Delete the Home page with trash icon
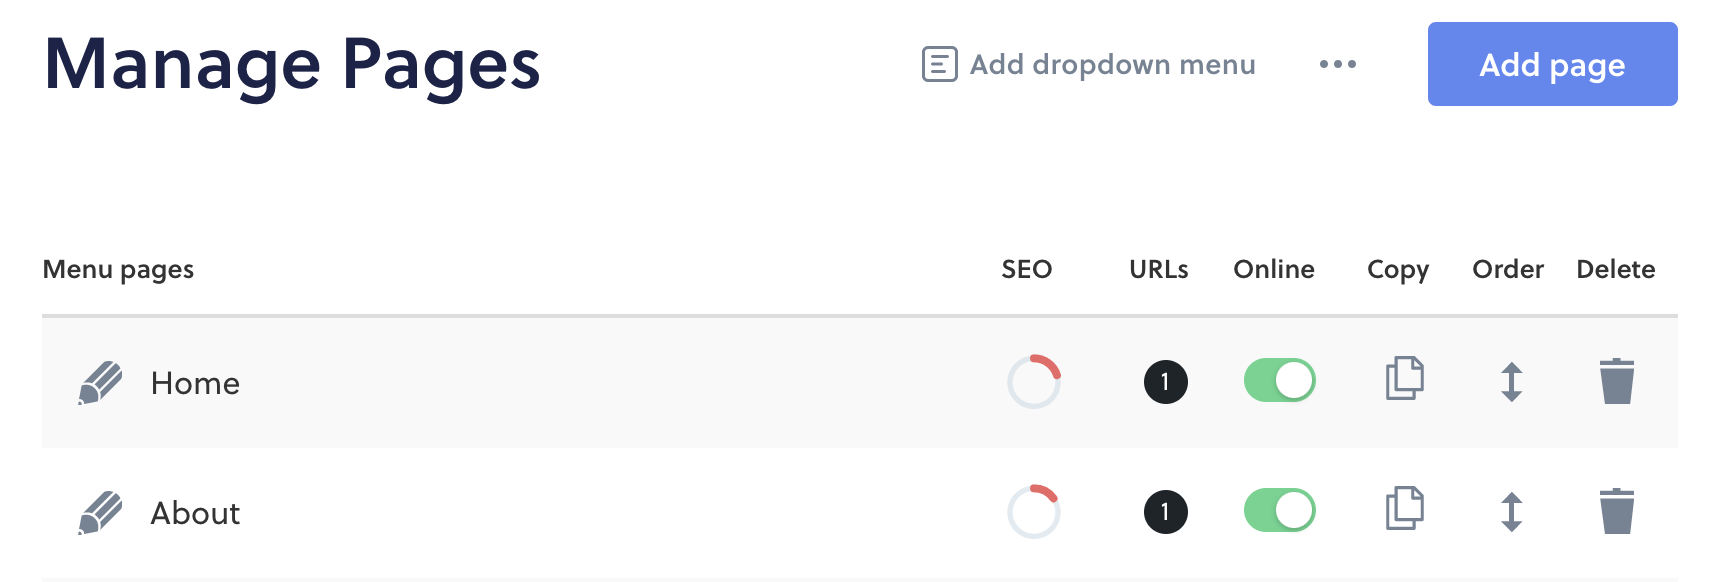Viewport: 1732px width, 582px height. point(1617,381)
